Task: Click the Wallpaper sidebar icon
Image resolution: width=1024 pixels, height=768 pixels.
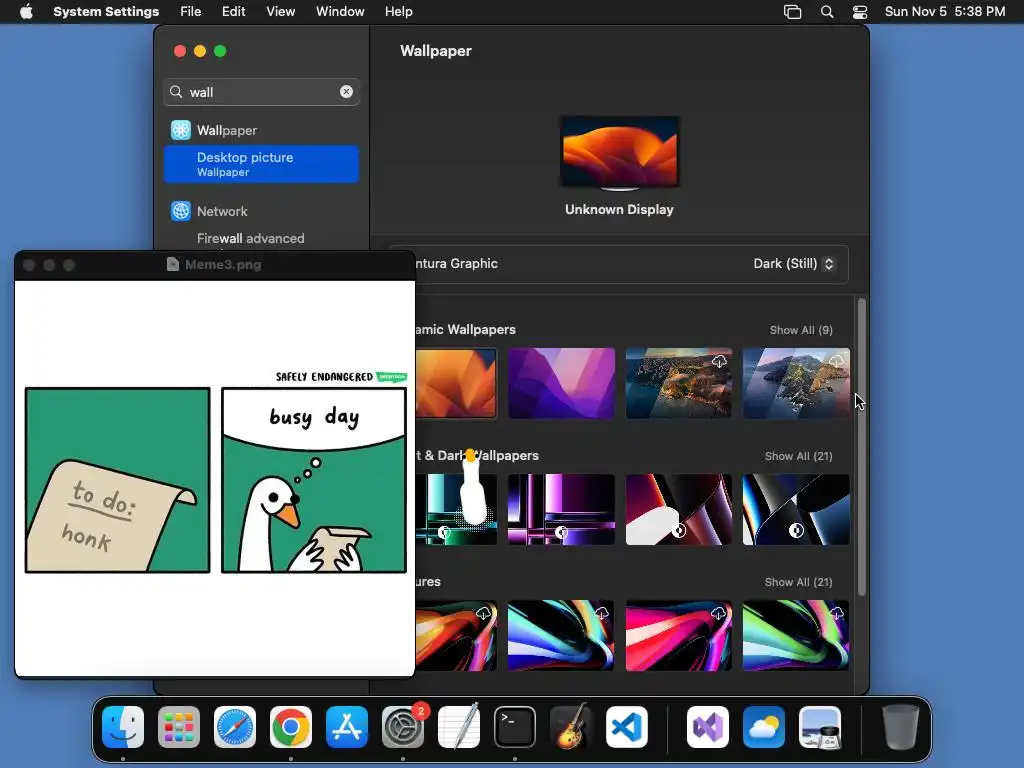Action: click(x=181, y=130)
